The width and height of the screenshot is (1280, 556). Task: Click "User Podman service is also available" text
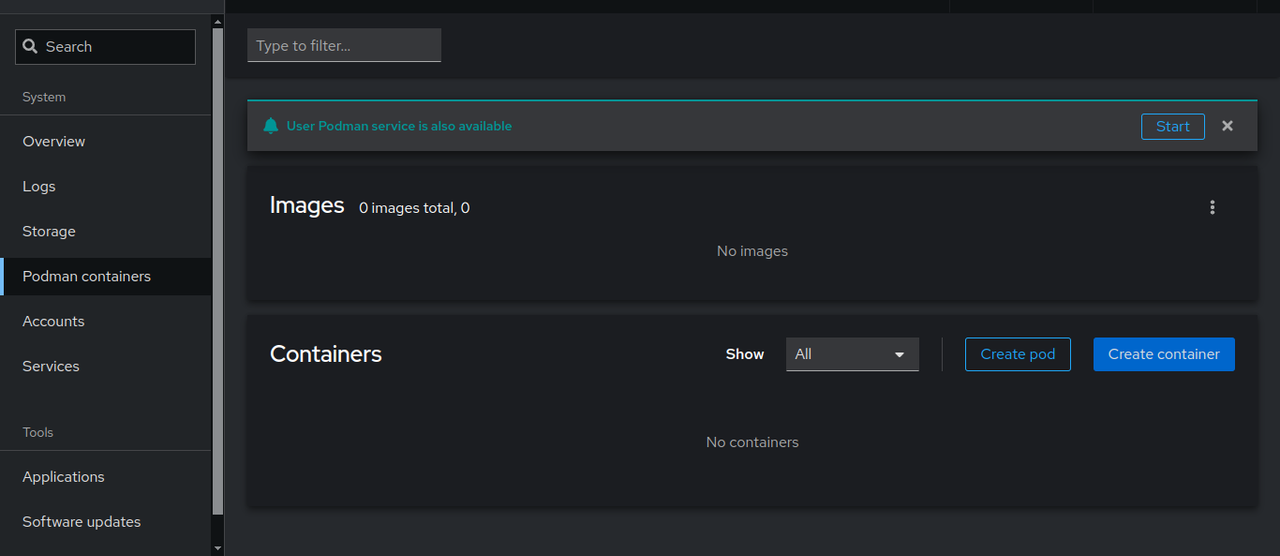[x=399, y=126]
